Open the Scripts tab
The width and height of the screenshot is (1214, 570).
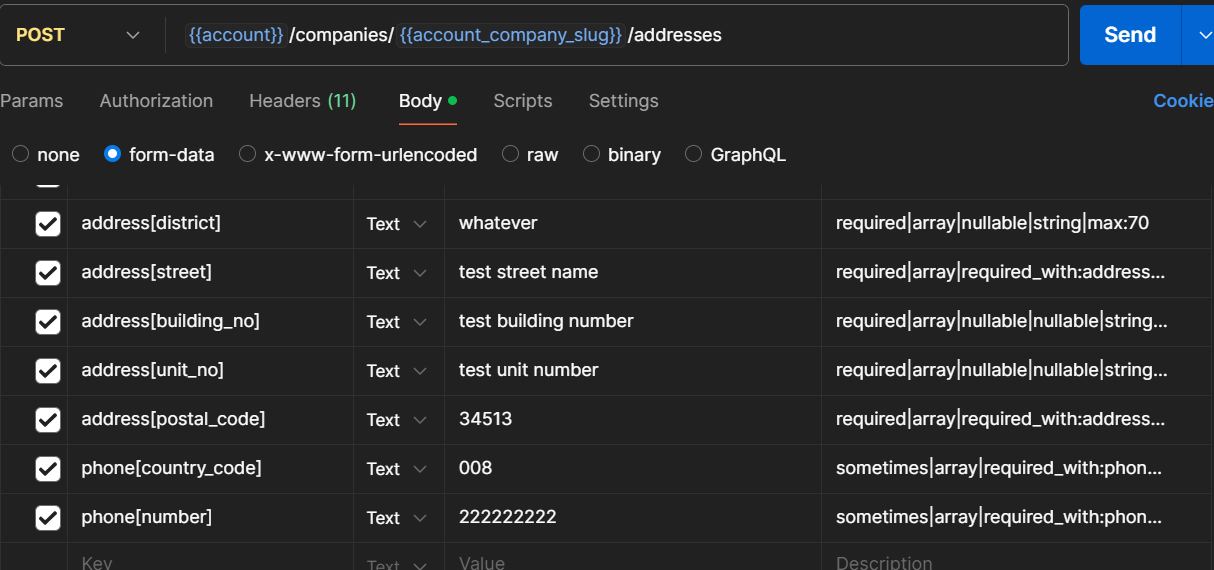pyautogui.click(x=522, y=101)
